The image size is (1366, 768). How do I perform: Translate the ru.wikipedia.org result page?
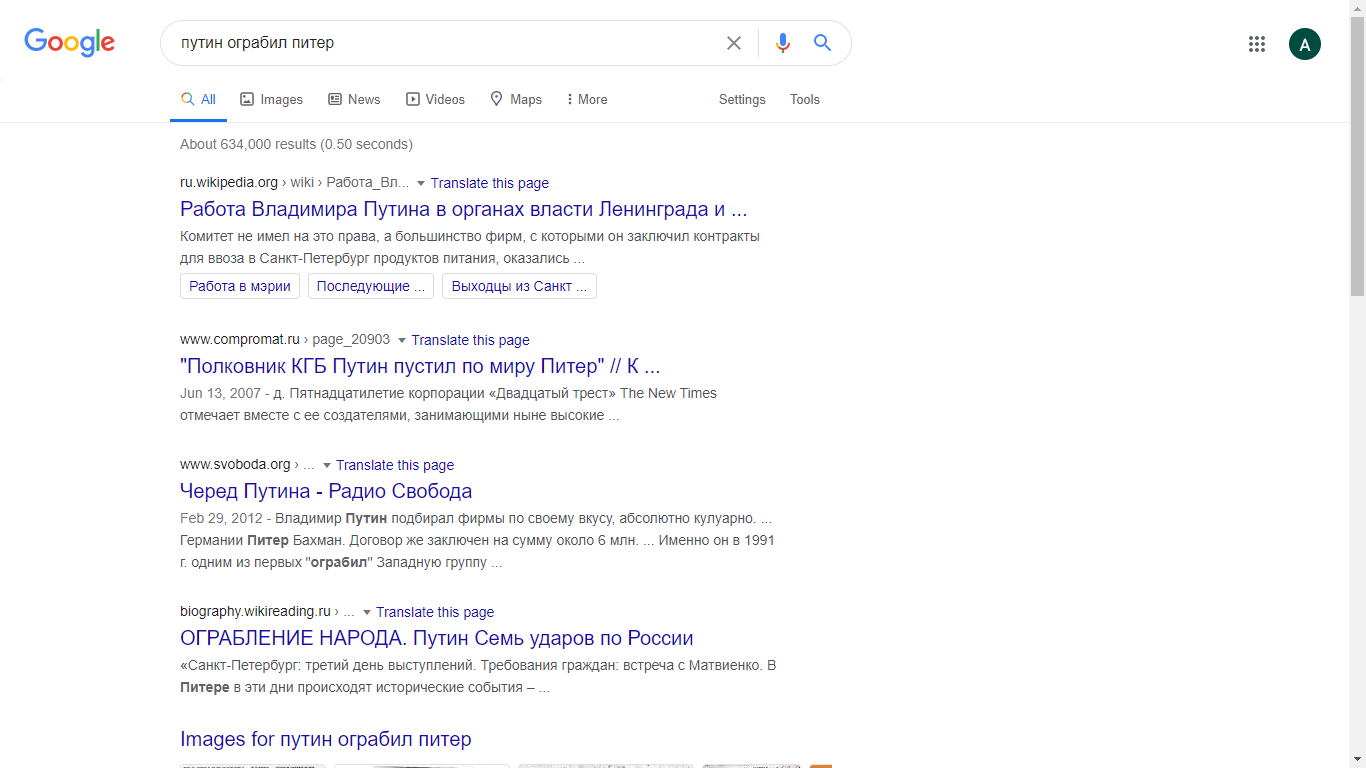490,183
